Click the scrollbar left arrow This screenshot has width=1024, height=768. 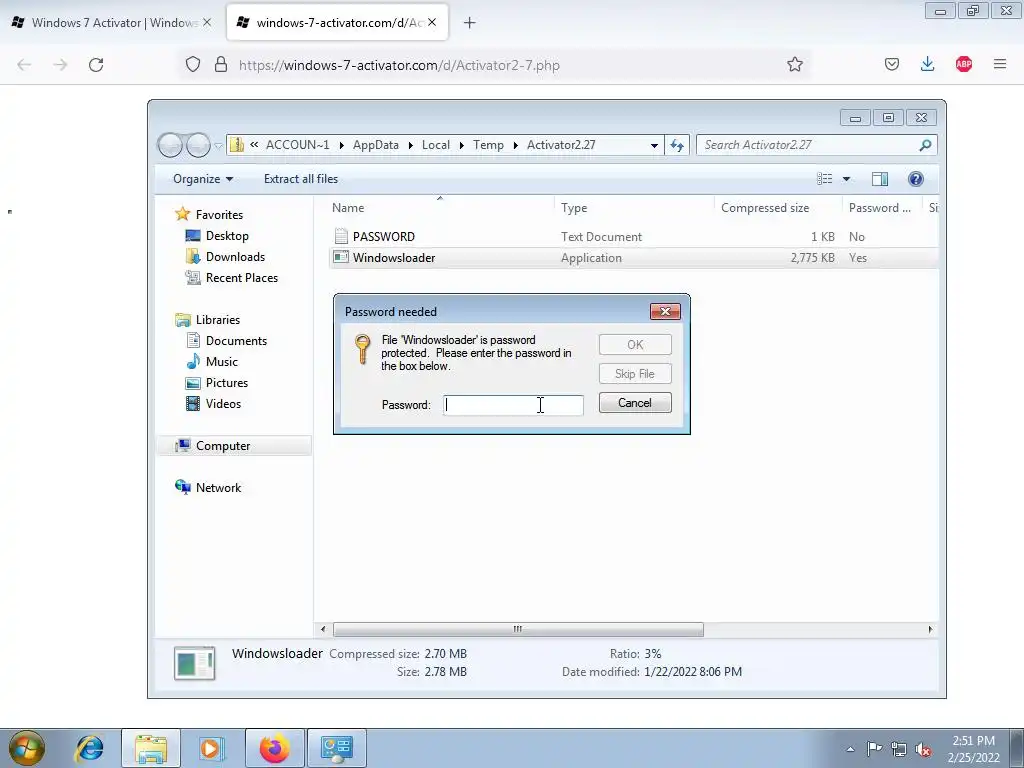tap(323, 629)
